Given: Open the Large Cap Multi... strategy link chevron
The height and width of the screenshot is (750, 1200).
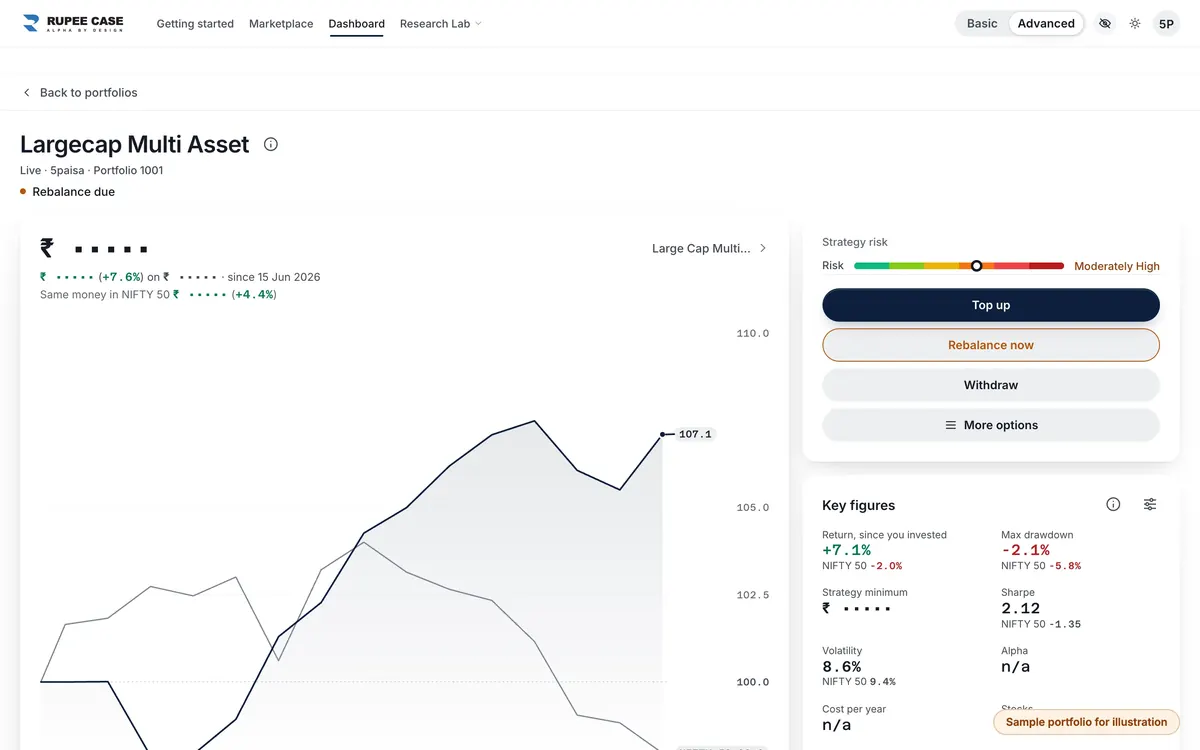Looking at the screenshot, I should pyautogui.click(x=763, y=248).
